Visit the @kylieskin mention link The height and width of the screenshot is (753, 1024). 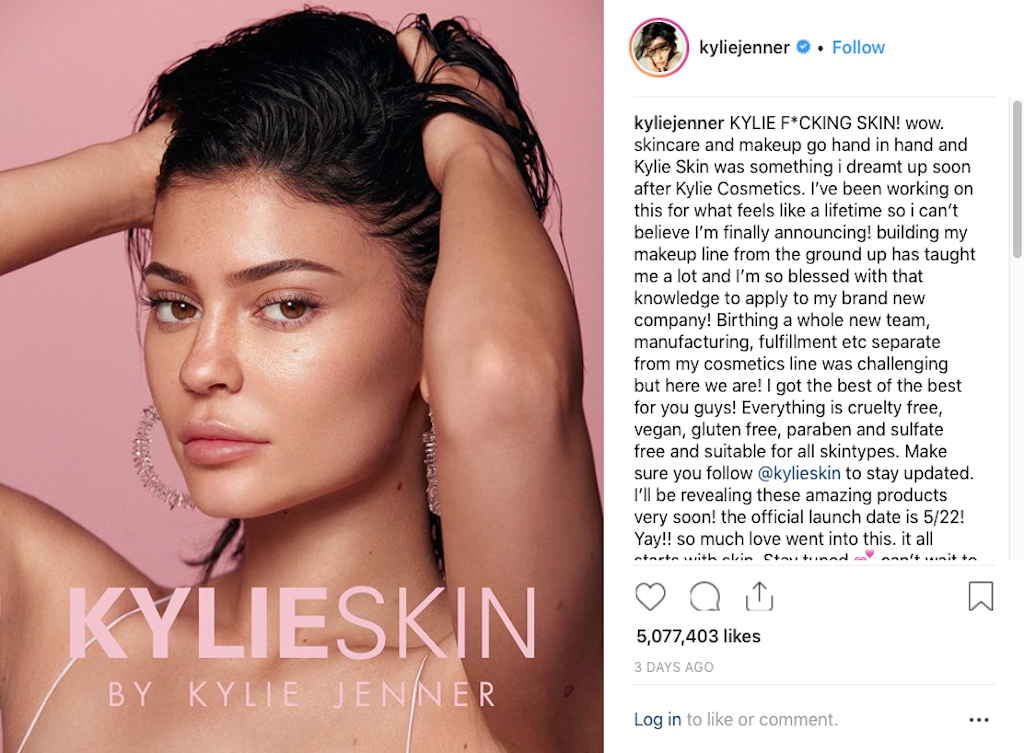pyautogui.click(x=799, y=473)
